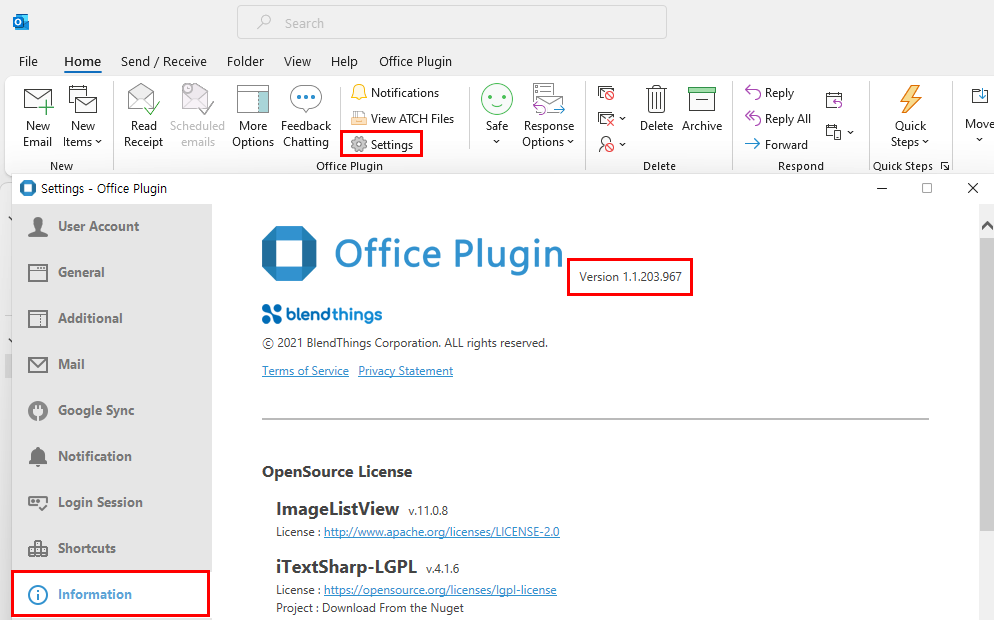
Task: Click Forward in the Respond group
Action: click(777, 145)
